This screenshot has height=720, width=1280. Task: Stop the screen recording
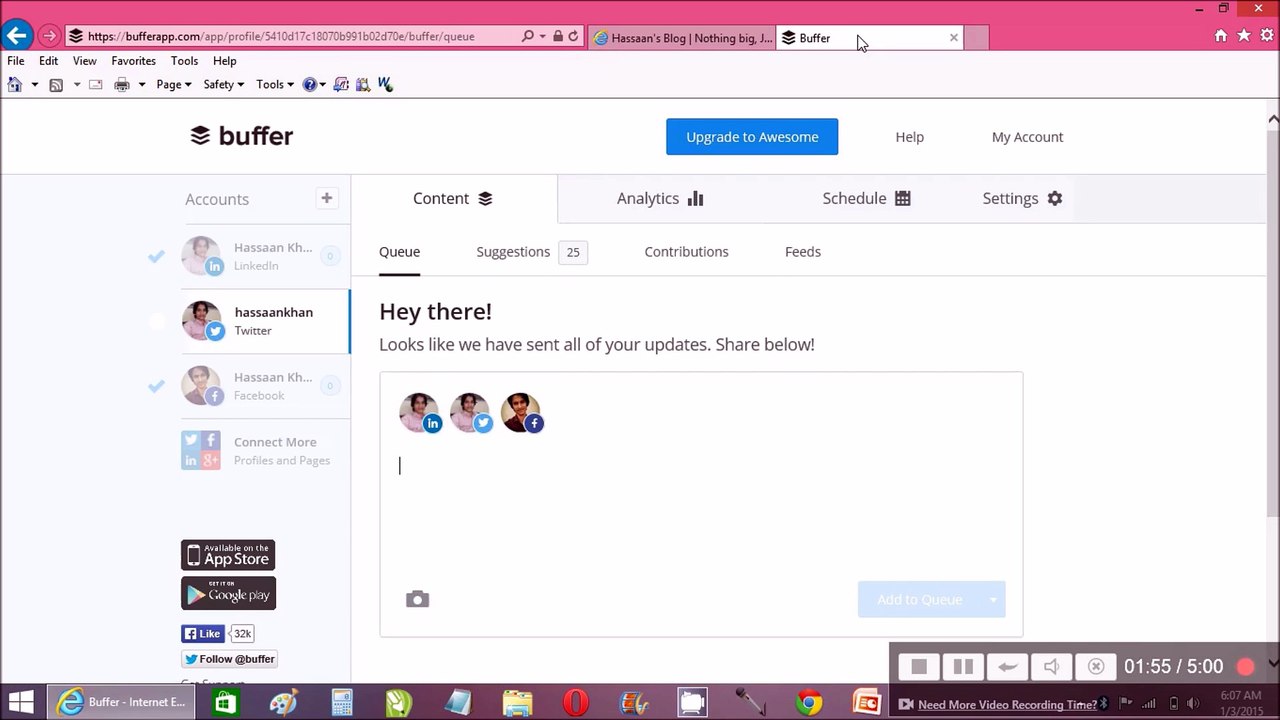[919, 667]
